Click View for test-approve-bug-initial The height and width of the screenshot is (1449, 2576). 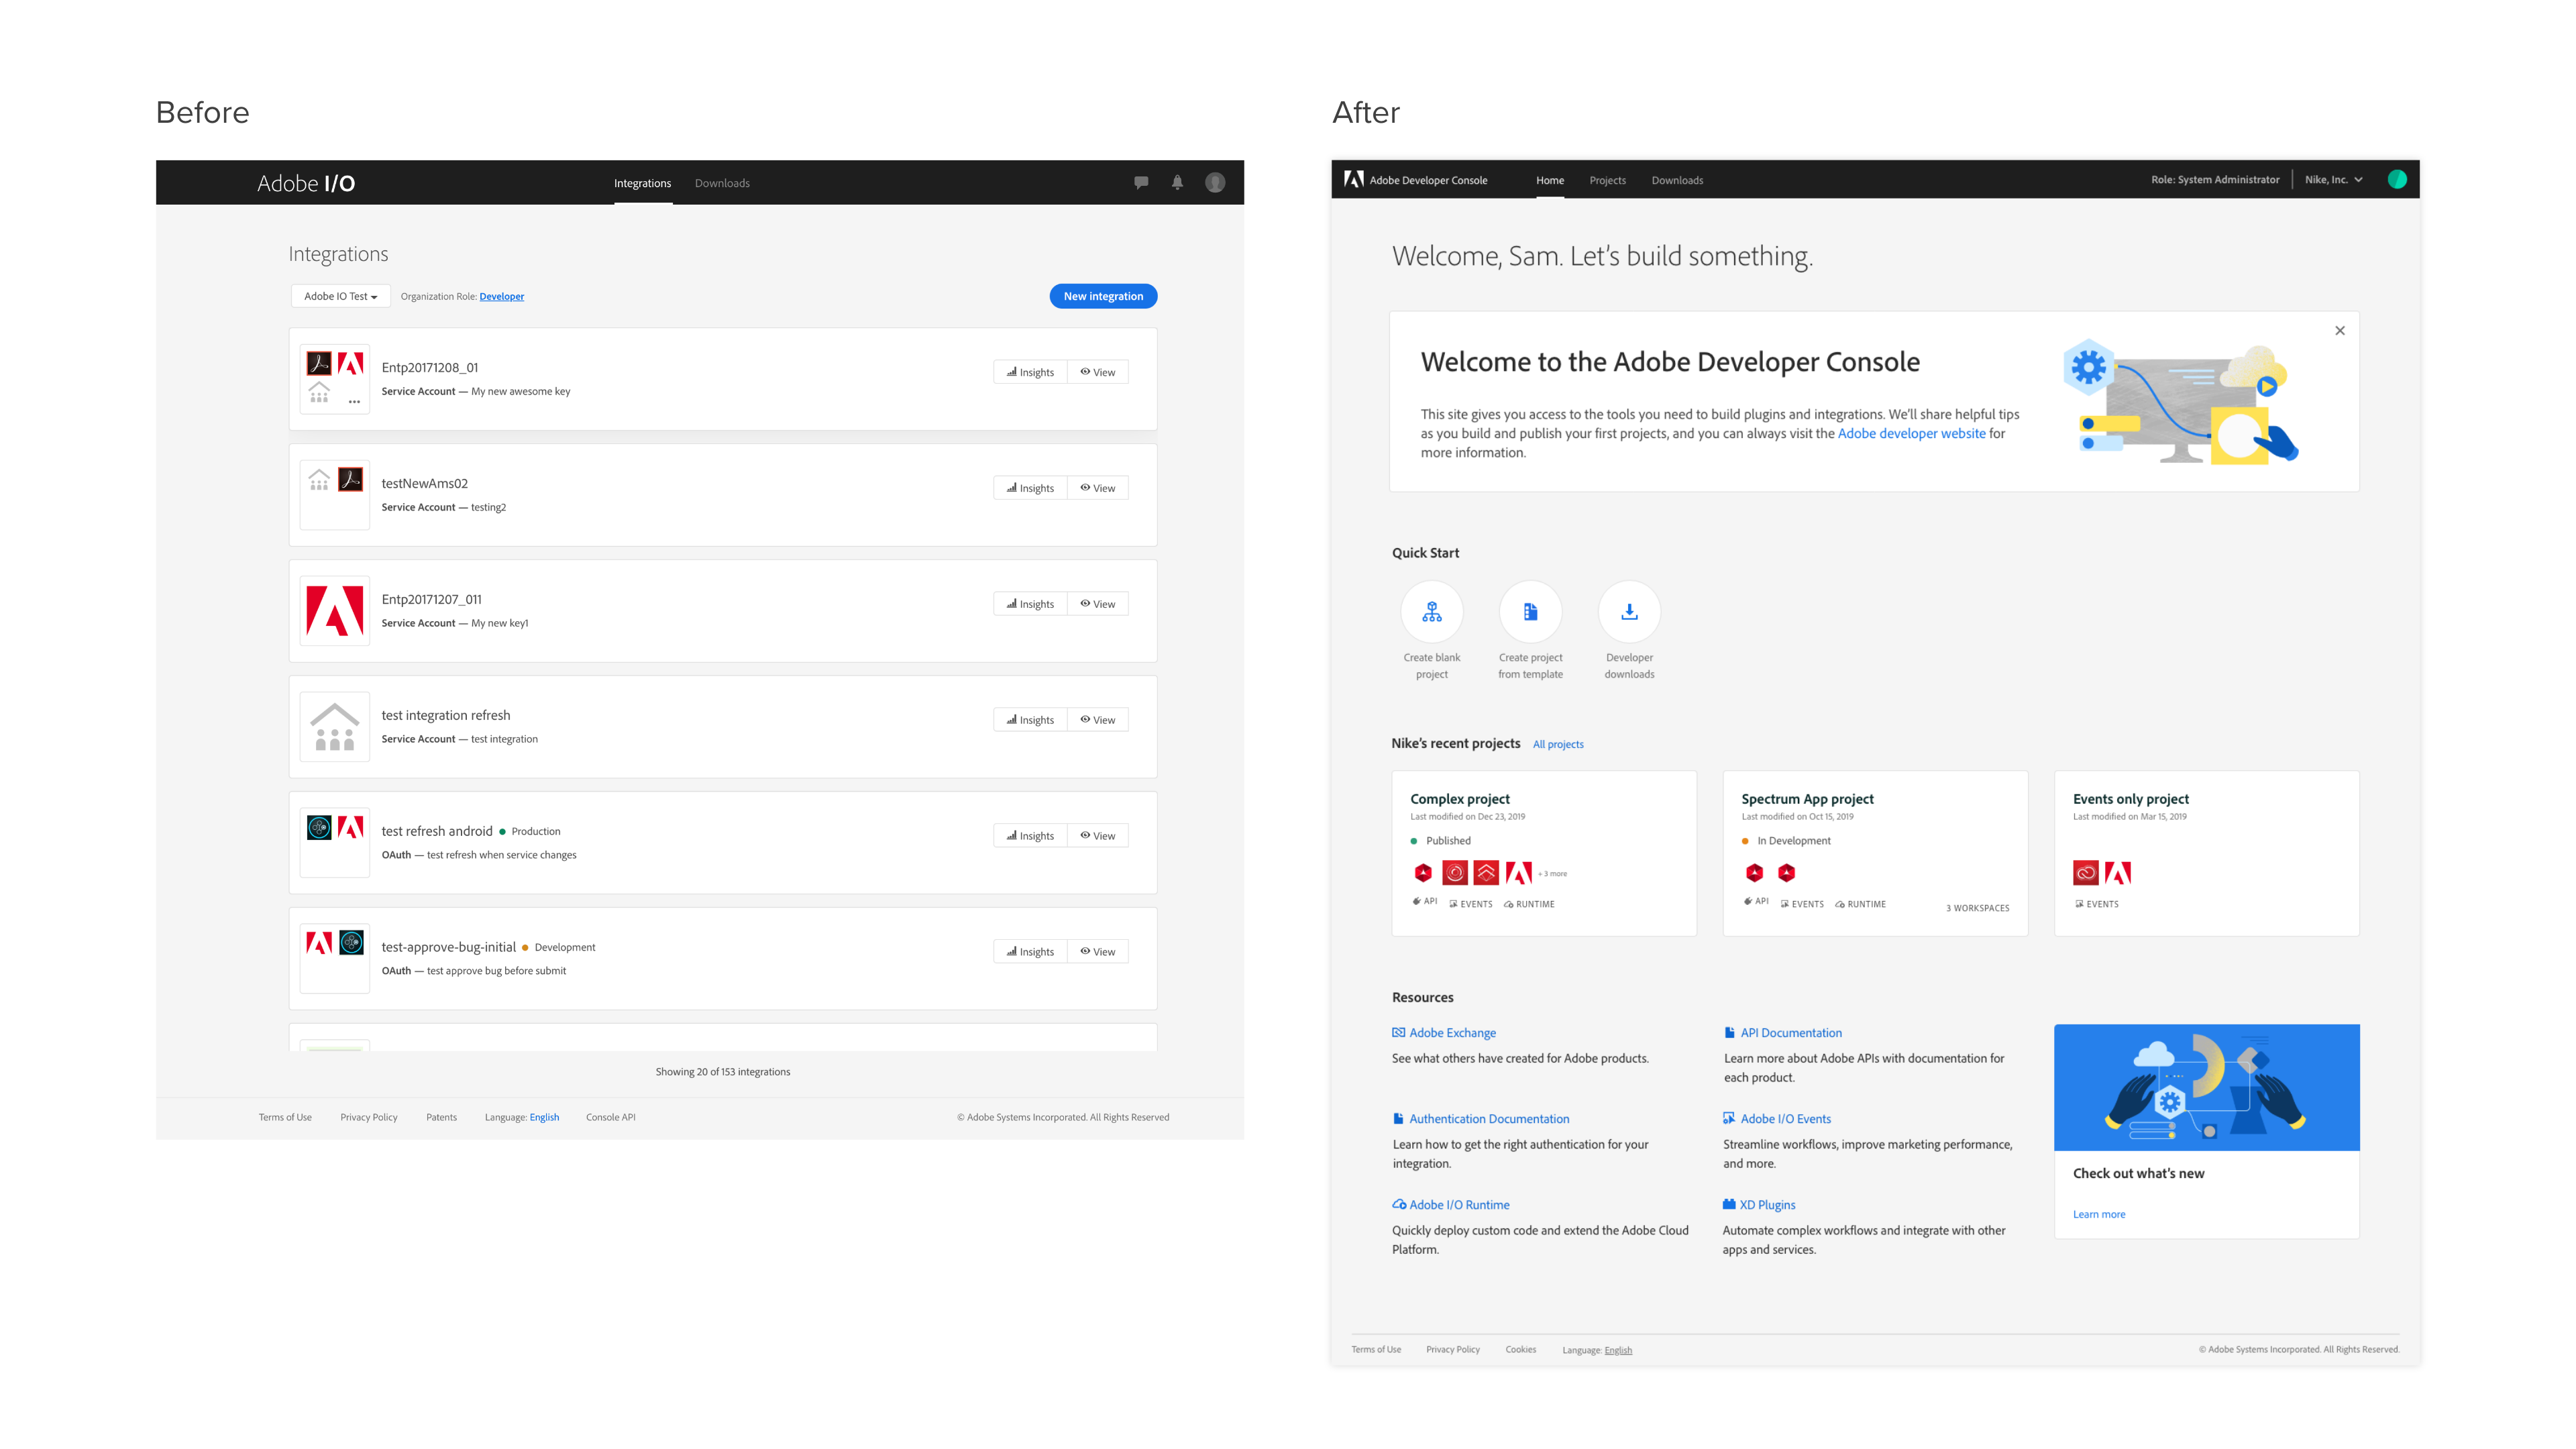[x=1097, y=952]
